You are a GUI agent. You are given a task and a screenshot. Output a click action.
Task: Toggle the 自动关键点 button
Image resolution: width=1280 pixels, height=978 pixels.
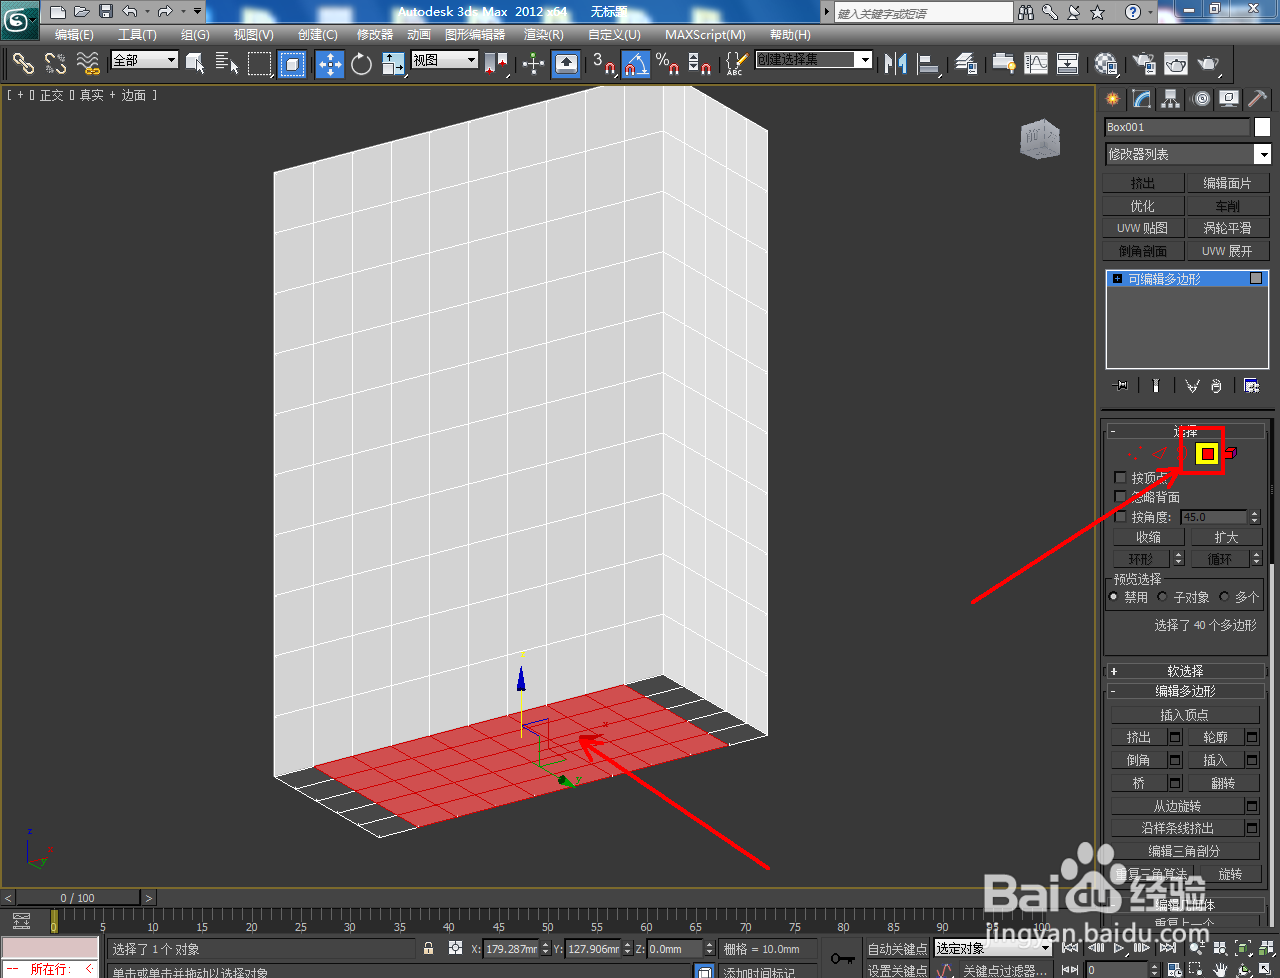coord(897,949)
